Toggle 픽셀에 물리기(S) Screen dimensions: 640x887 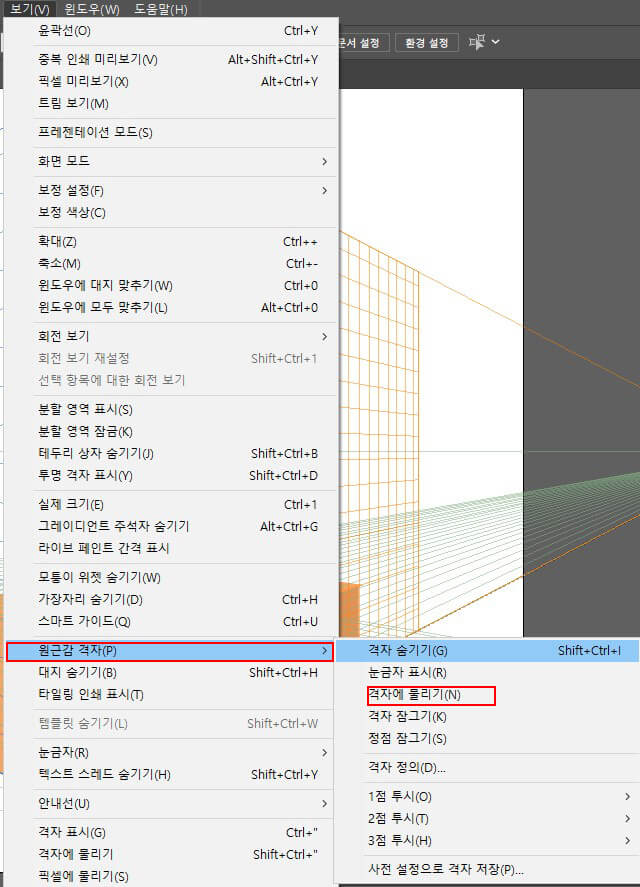tap(170, 877)
